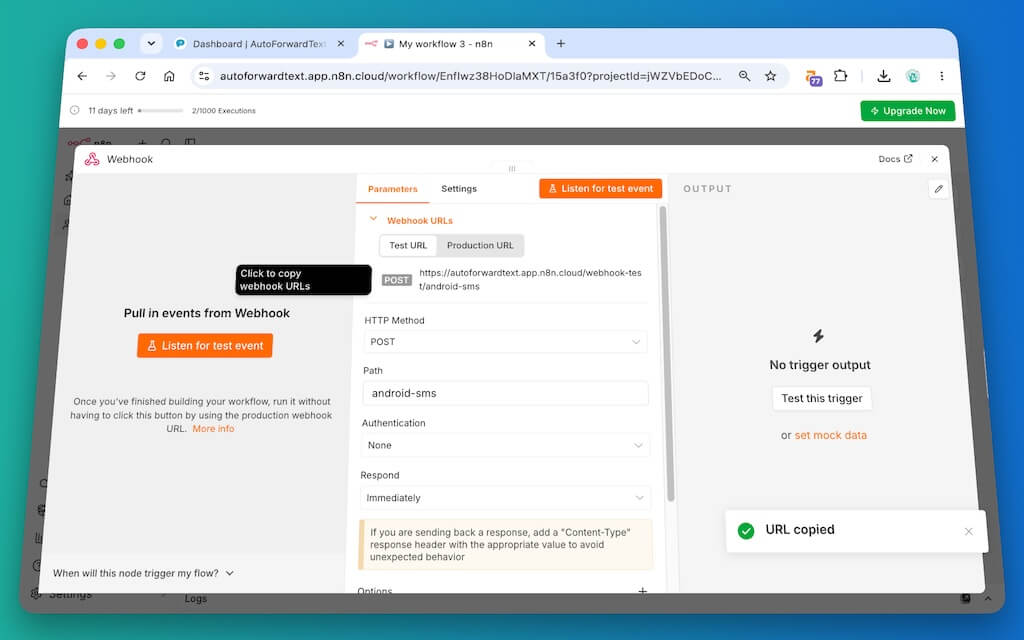The height and width of the screenshot is (640, 1024).
Task: Open the tab search dropdown arrow
Action: (151, 44)
